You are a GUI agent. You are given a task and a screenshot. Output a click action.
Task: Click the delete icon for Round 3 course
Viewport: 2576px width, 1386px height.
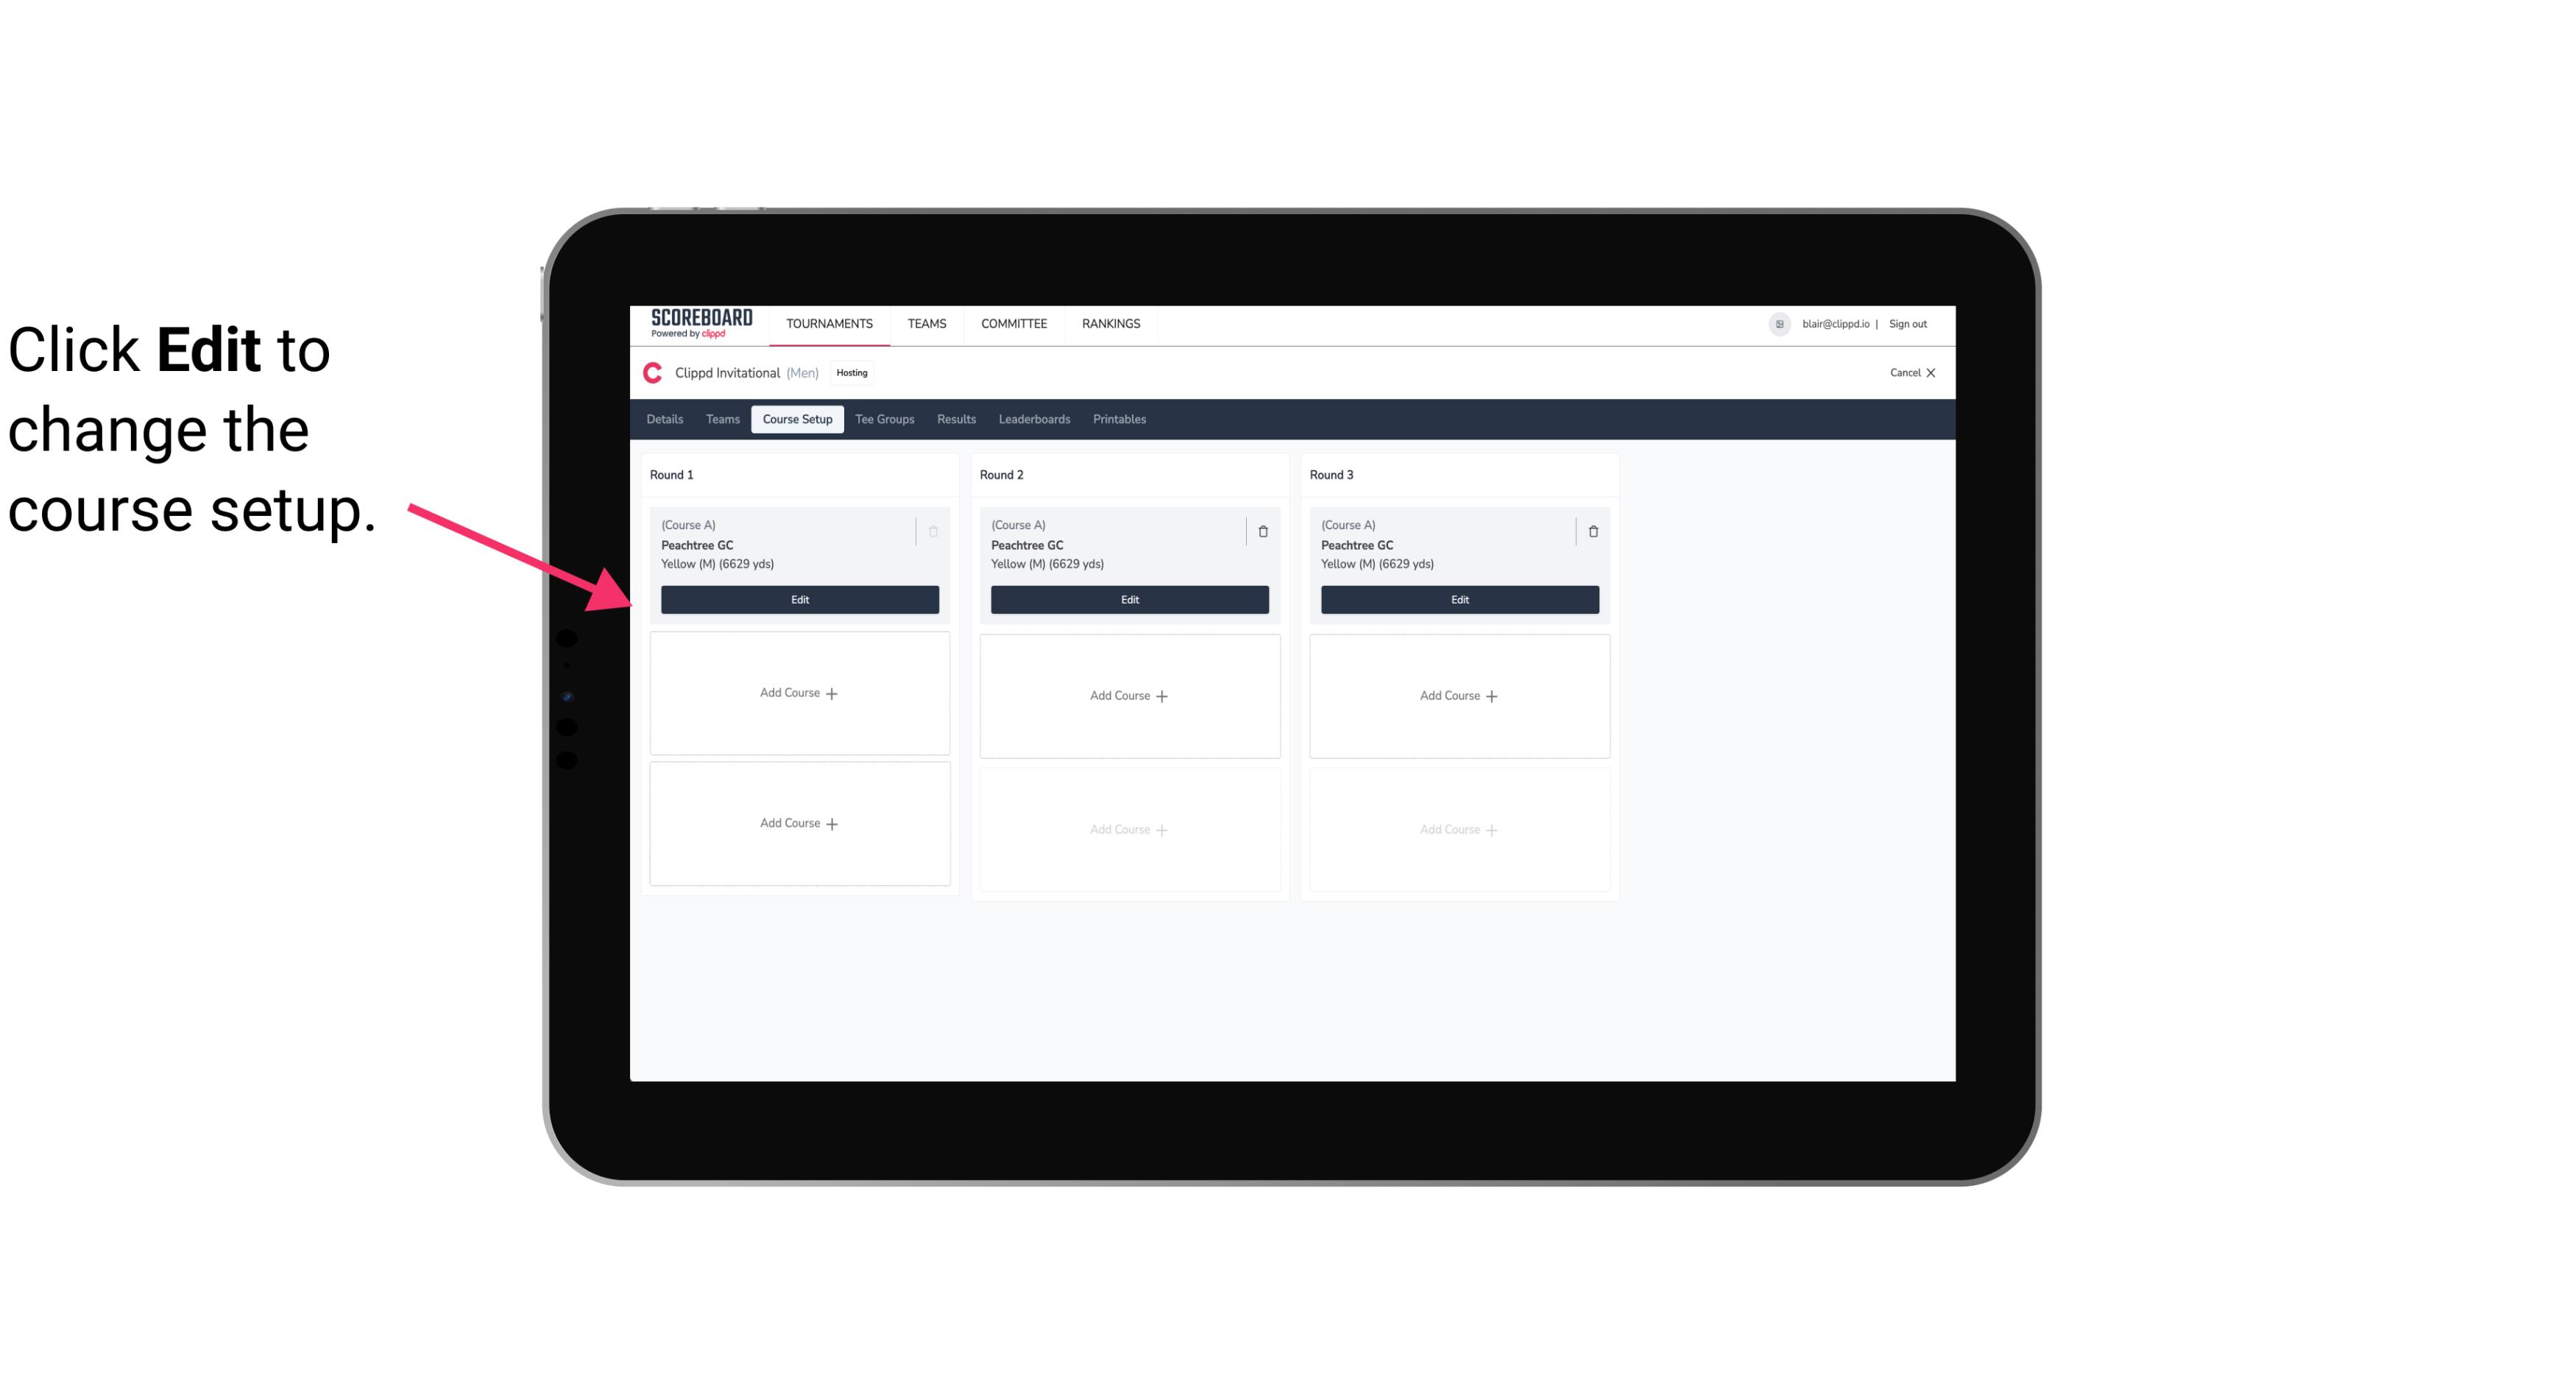tap(1592, 531)
